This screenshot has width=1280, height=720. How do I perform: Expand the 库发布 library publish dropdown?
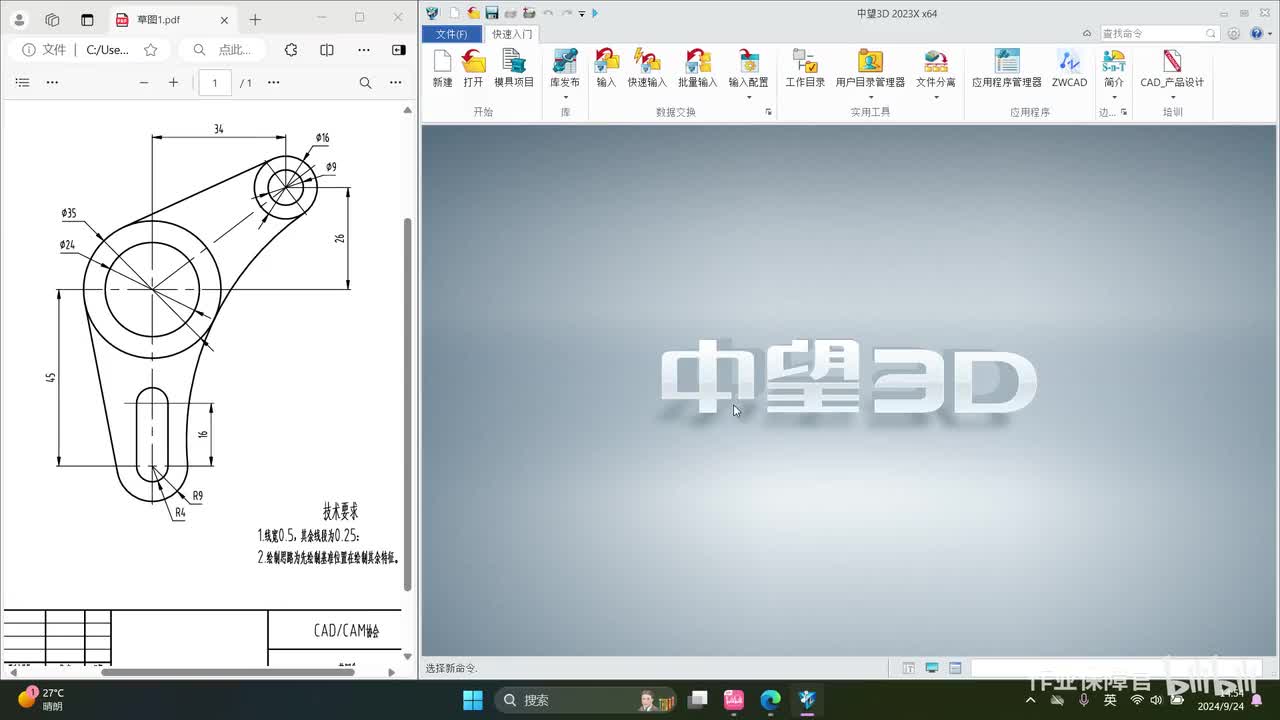tap(565, 97)
